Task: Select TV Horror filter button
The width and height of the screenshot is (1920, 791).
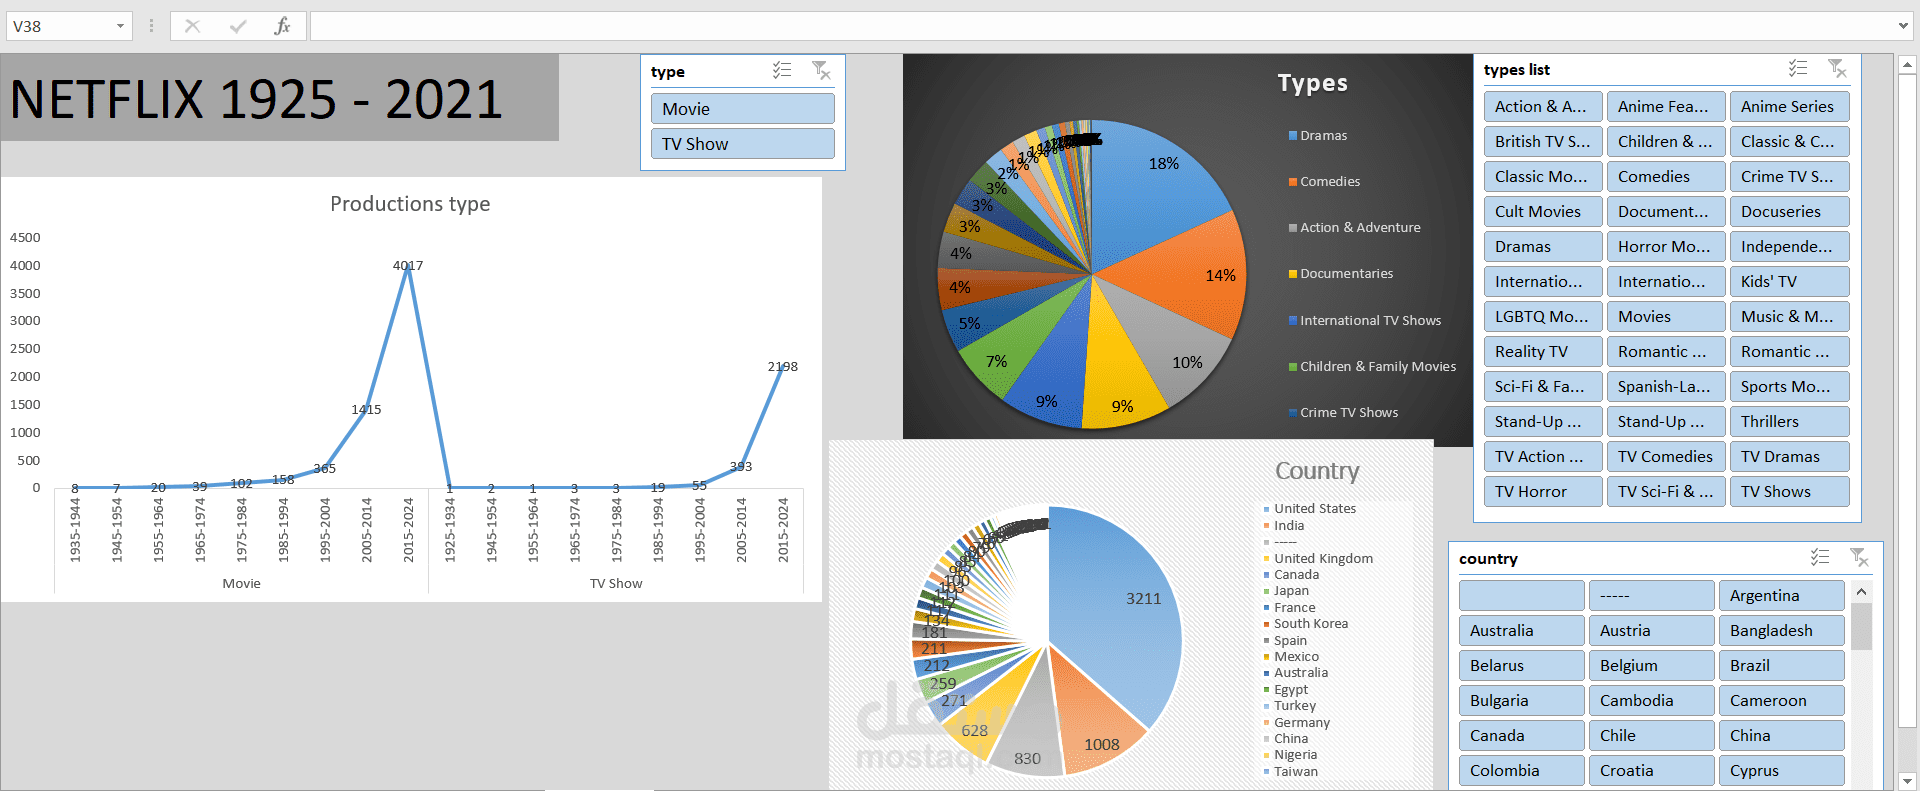Action: pos(1543,492)
